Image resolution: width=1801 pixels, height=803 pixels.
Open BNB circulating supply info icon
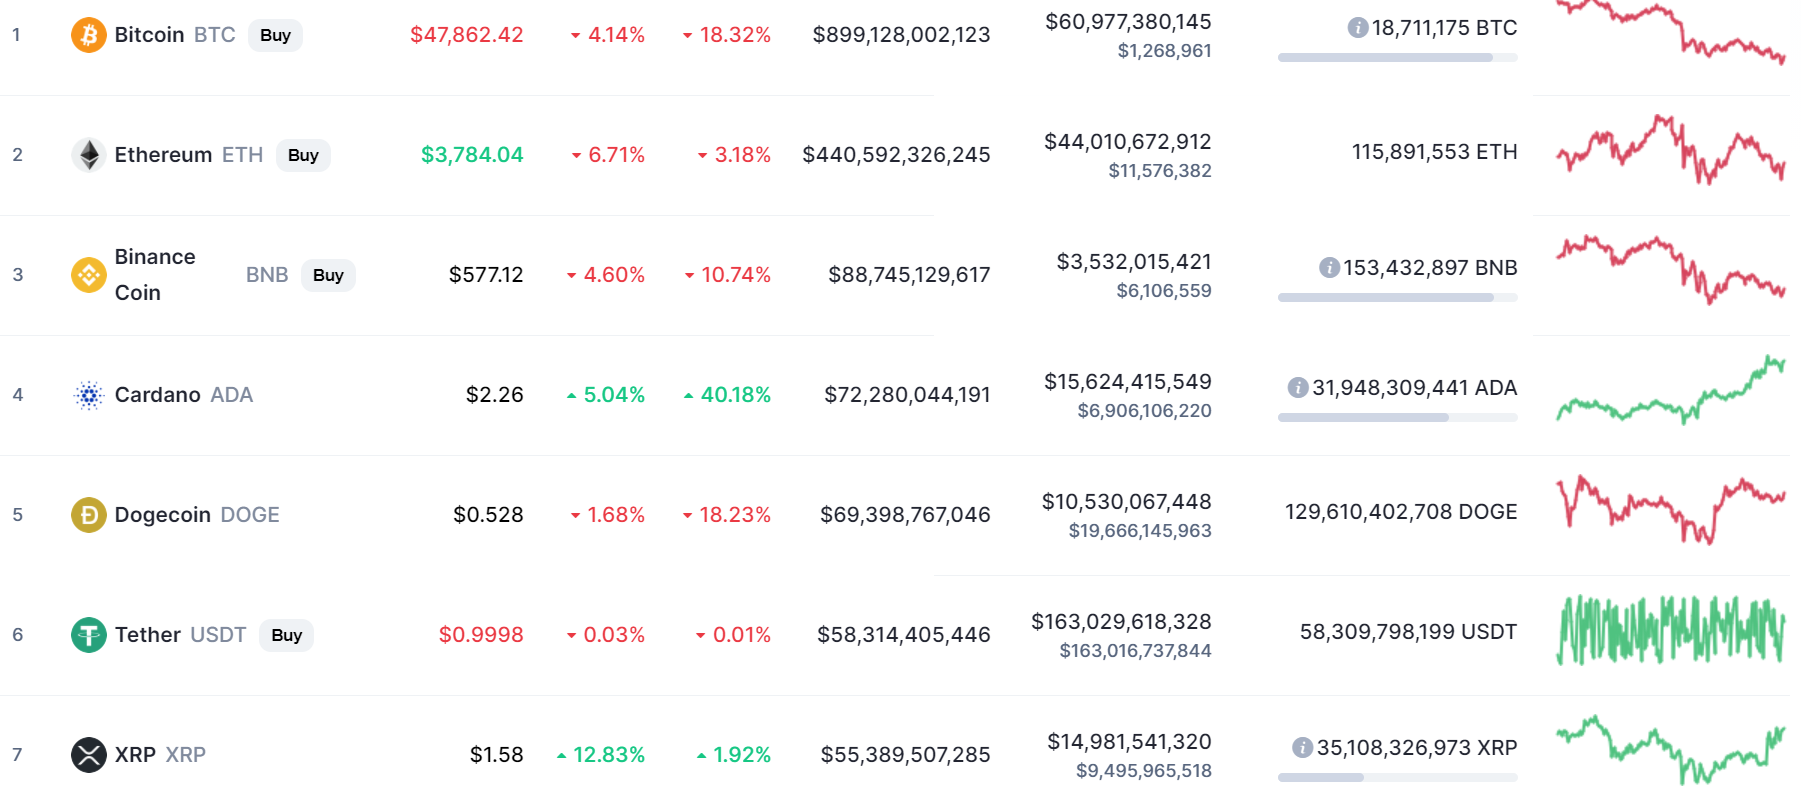point(1329,268)
